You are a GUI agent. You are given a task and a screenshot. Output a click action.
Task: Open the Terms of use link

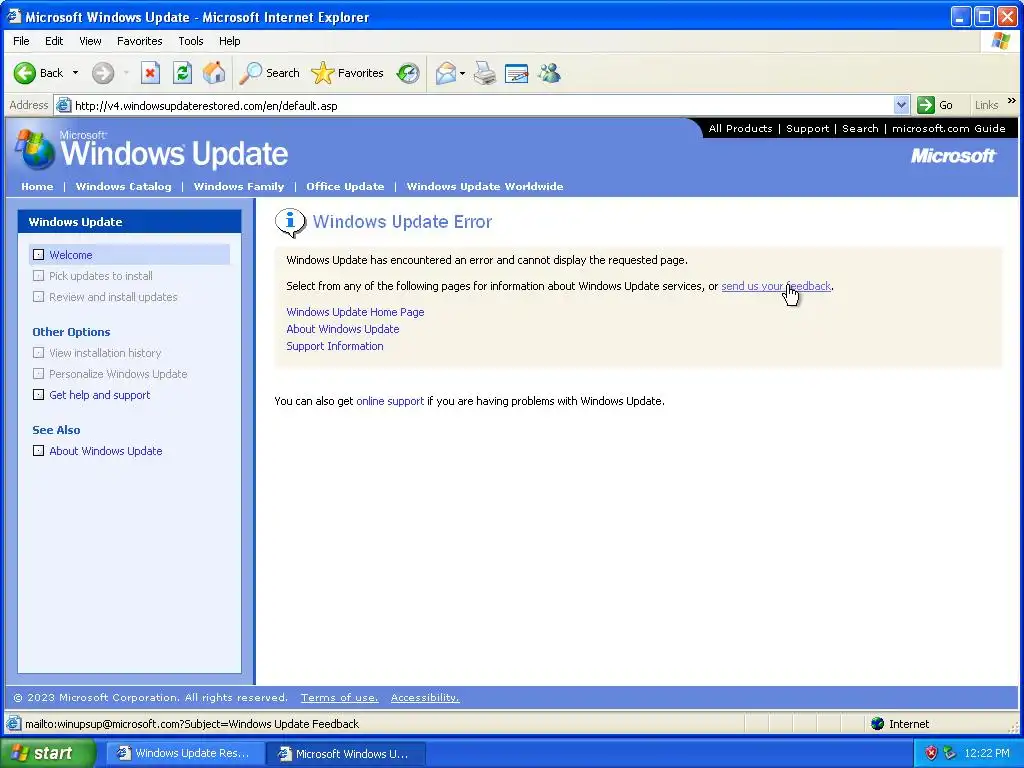point(340,697)
